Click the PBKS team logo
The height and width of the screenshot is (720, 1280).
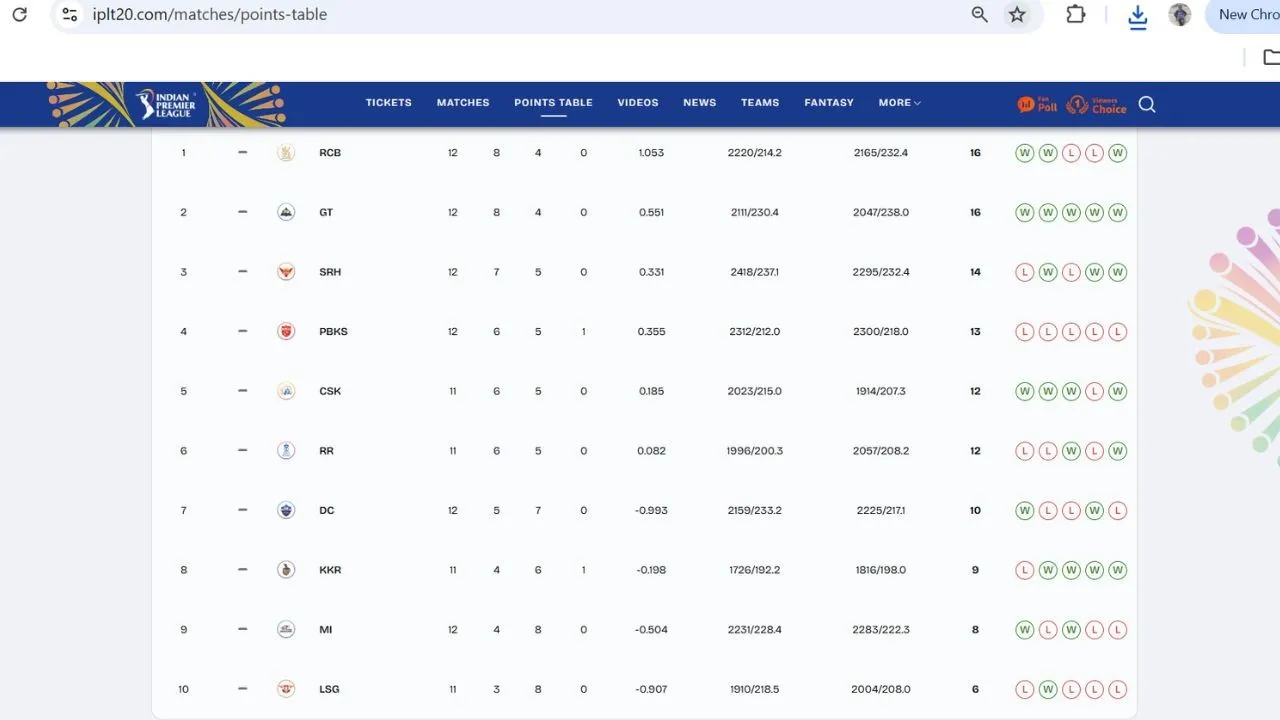[286, 331]
